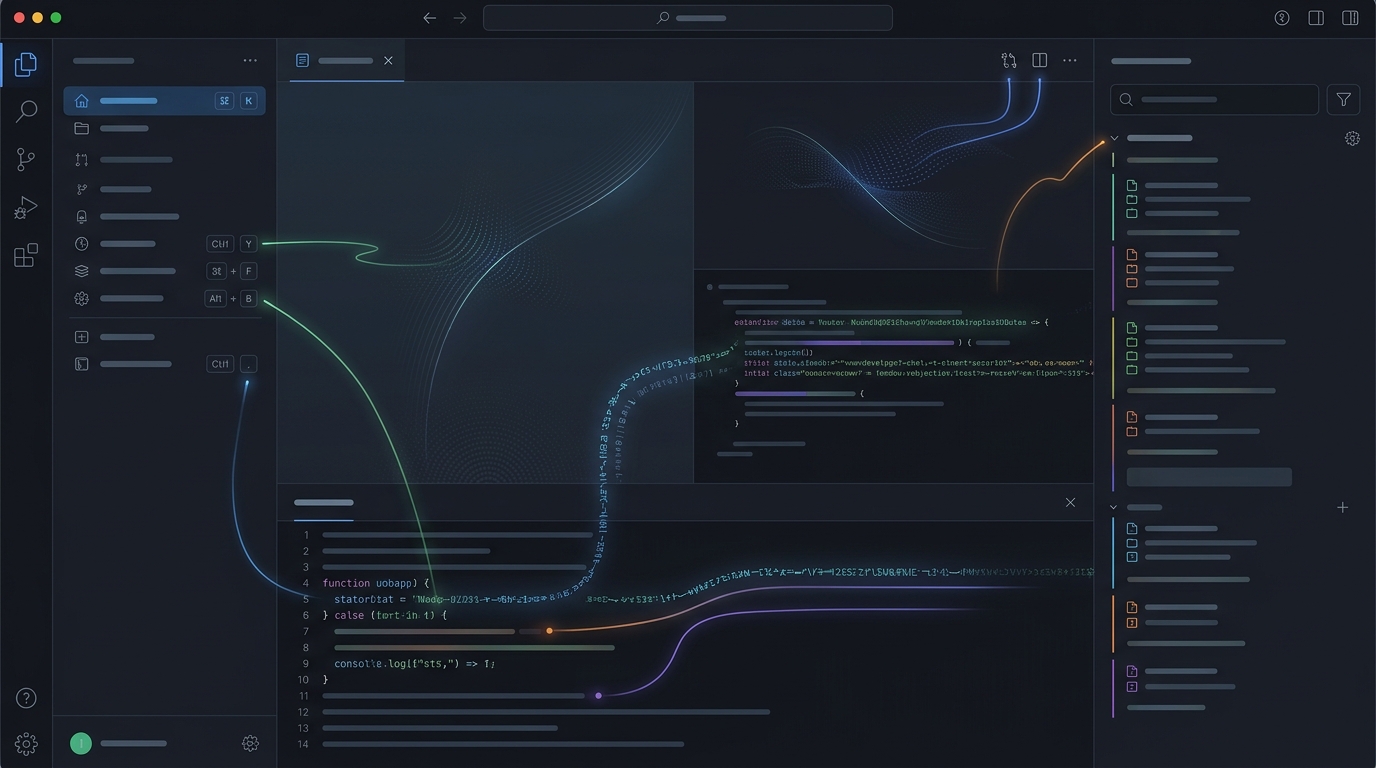
Task: Select the folder icon row in the sidebar
Action: (x=165, y=128)
